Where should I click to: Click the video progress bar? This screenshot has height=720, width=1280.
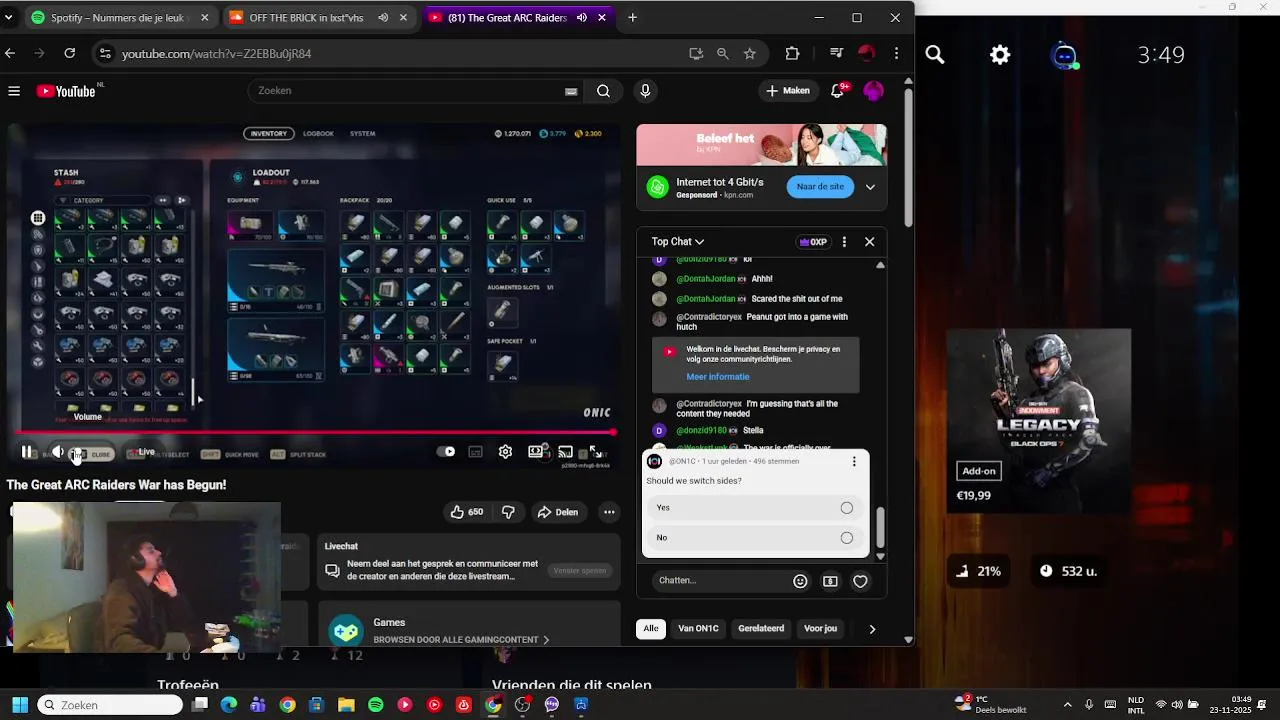coord(315,433)
